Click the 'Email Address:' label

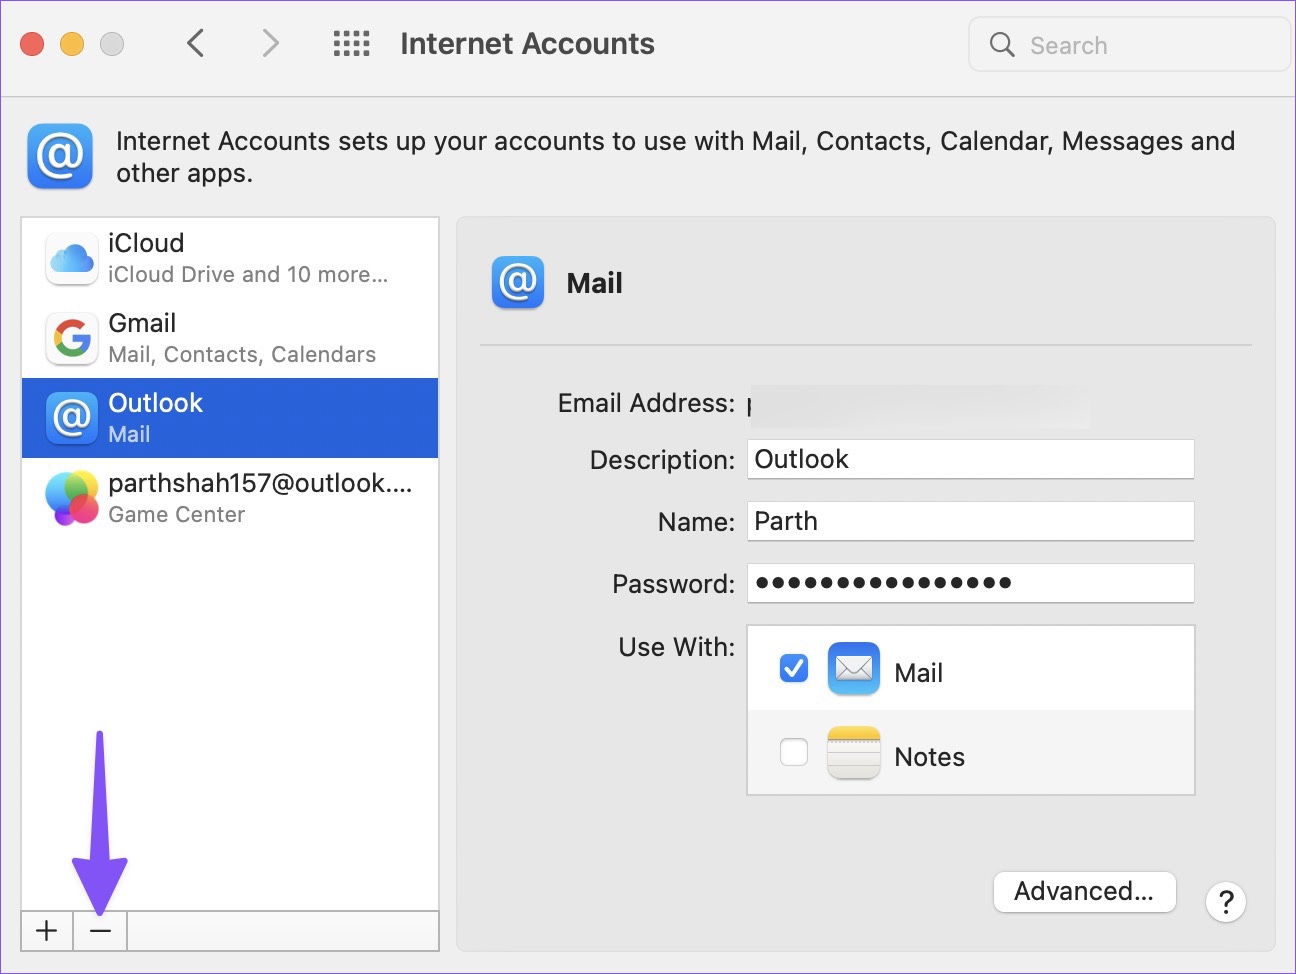(646, 403)
